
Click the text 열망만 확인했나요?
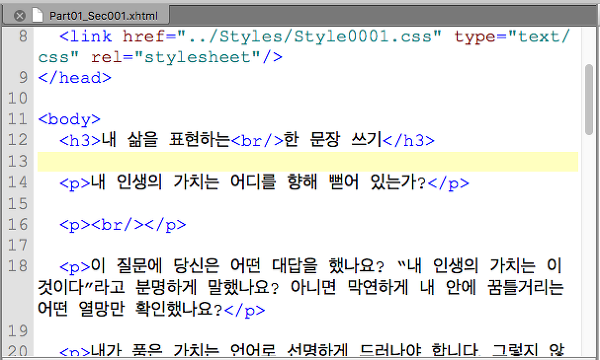(150, 309)
